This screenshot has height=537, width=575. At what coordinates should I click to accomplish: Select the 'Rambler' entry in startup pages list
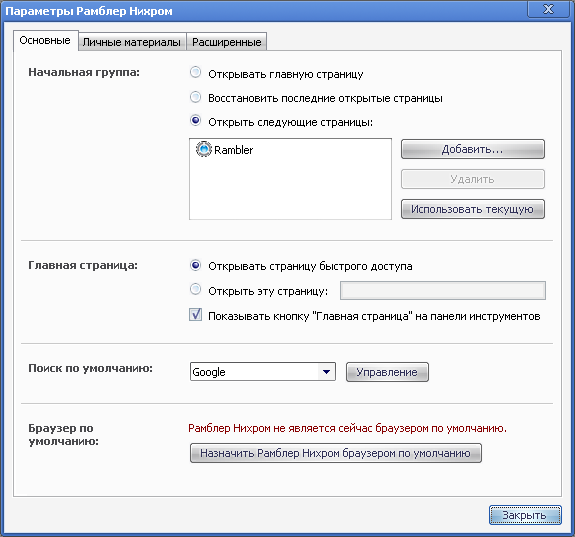pos(234,150)
